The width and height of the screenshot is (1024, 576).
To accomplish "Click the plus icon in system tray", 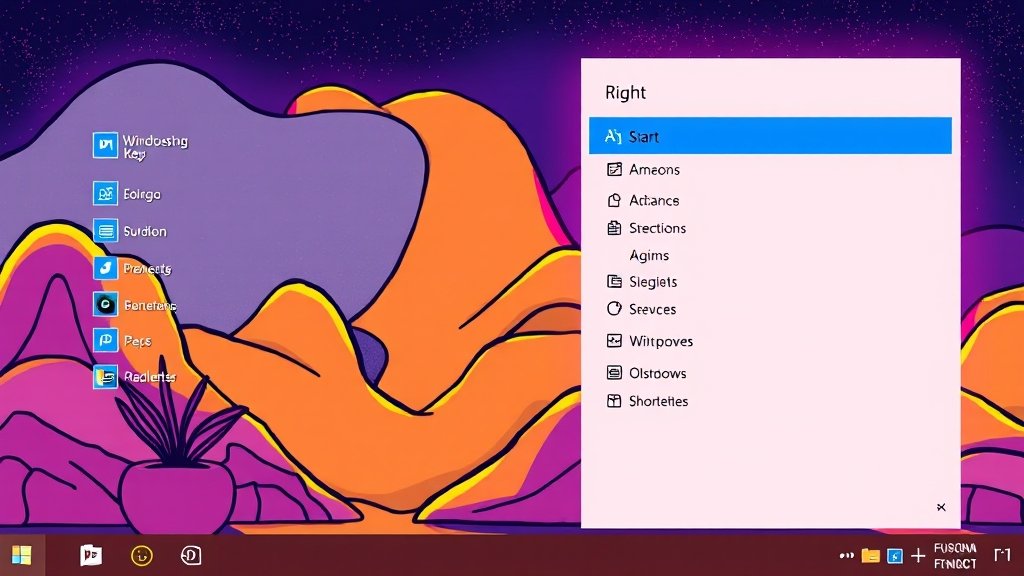I will tap(917, 555).
